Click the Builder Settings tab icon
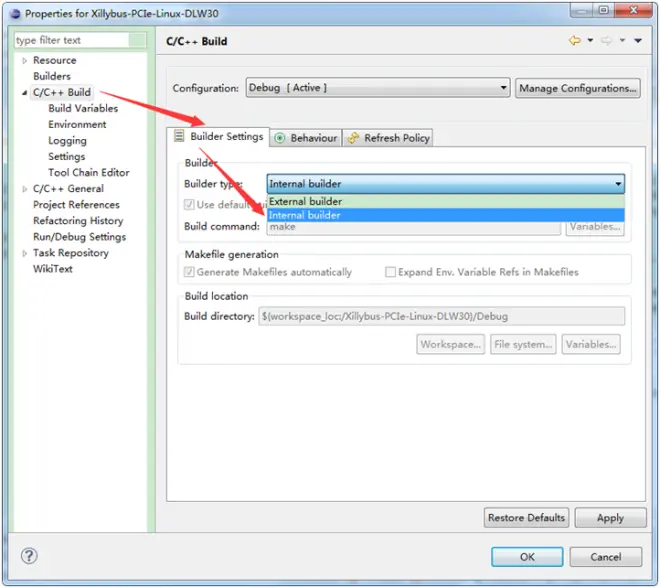 [179, 136]
